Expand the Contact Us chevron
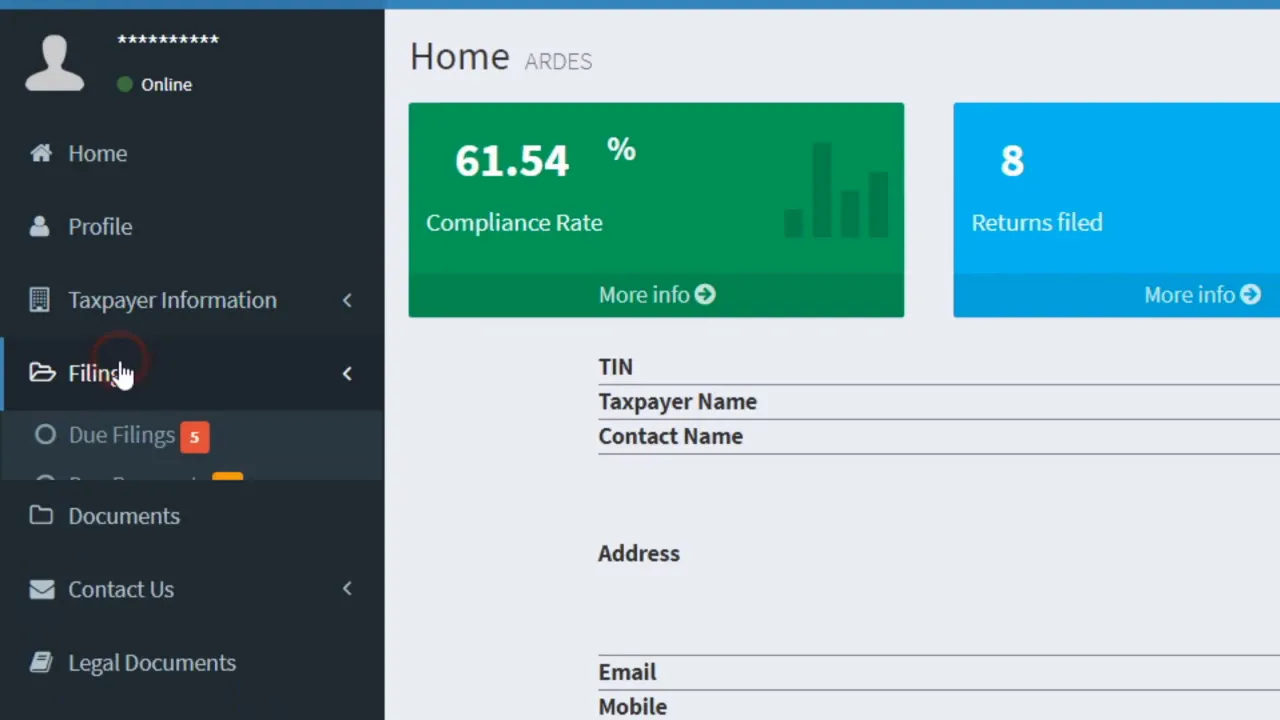Viewport: 1280px width, 720px height. [347, 588]
